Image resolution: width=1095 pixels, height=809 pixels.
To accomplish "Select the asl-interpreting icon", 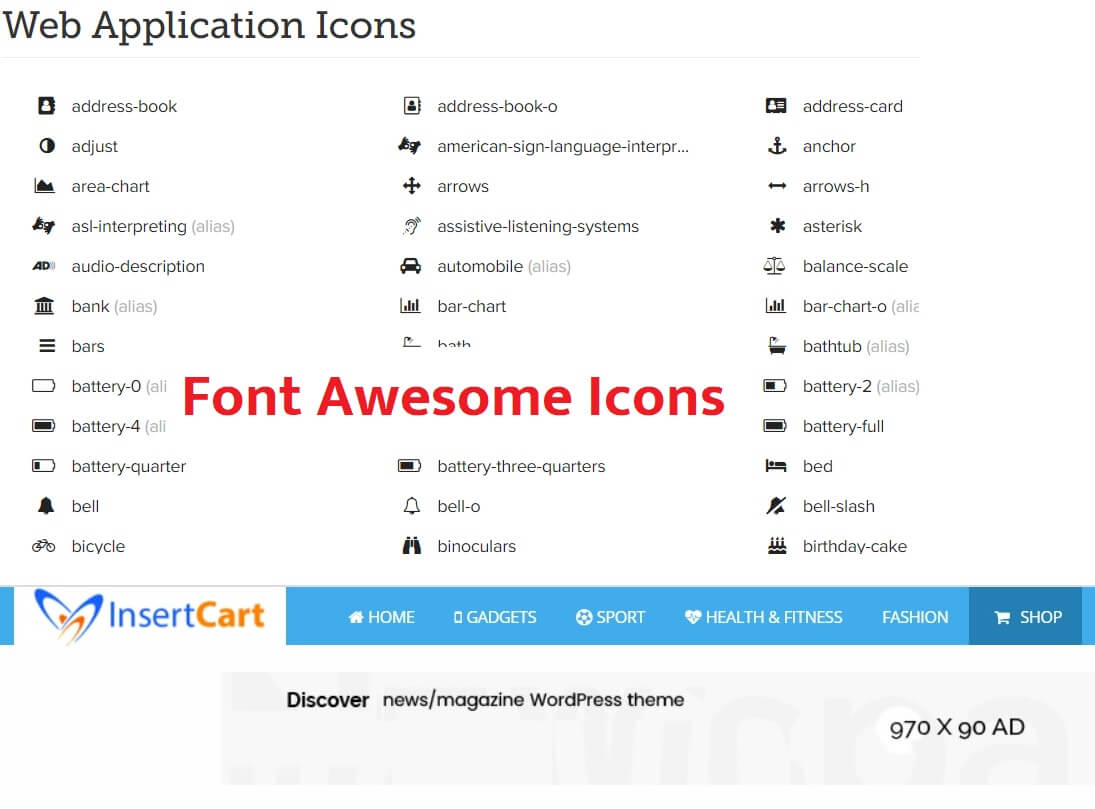I will tap(43, 225).
